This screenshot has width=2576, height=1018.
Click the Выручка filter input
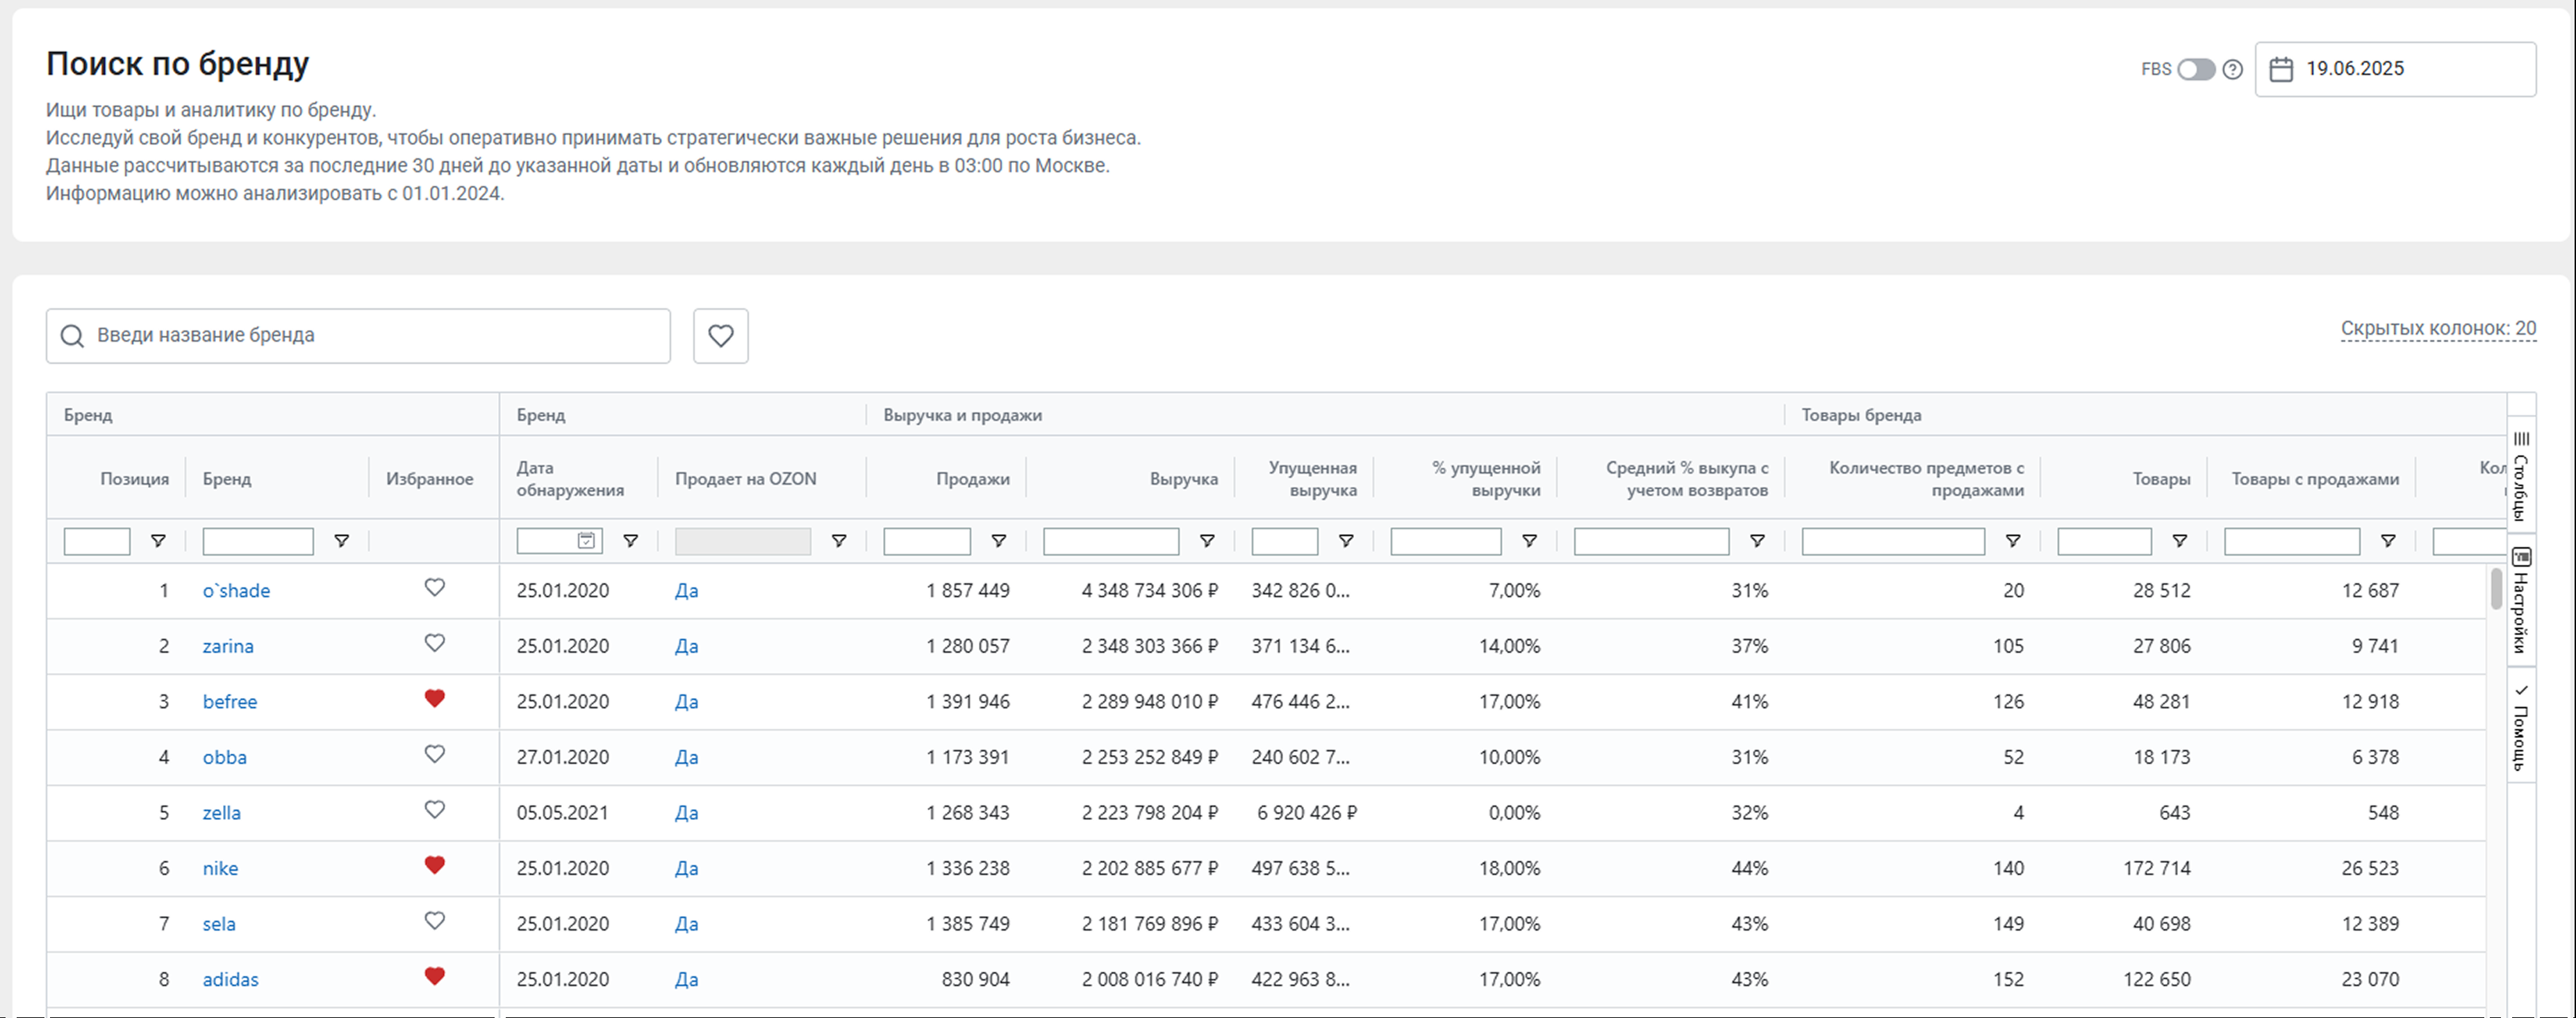tap(1111, 541)
